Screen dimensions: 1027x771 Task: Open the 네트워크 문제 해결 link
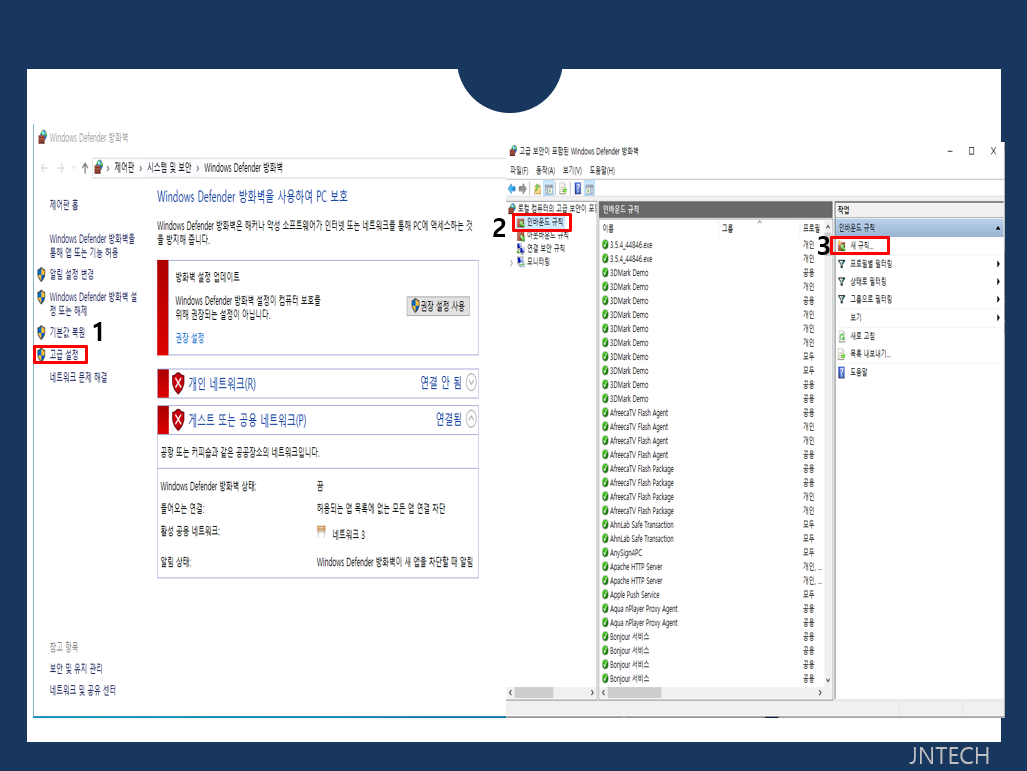coord(78,377)
